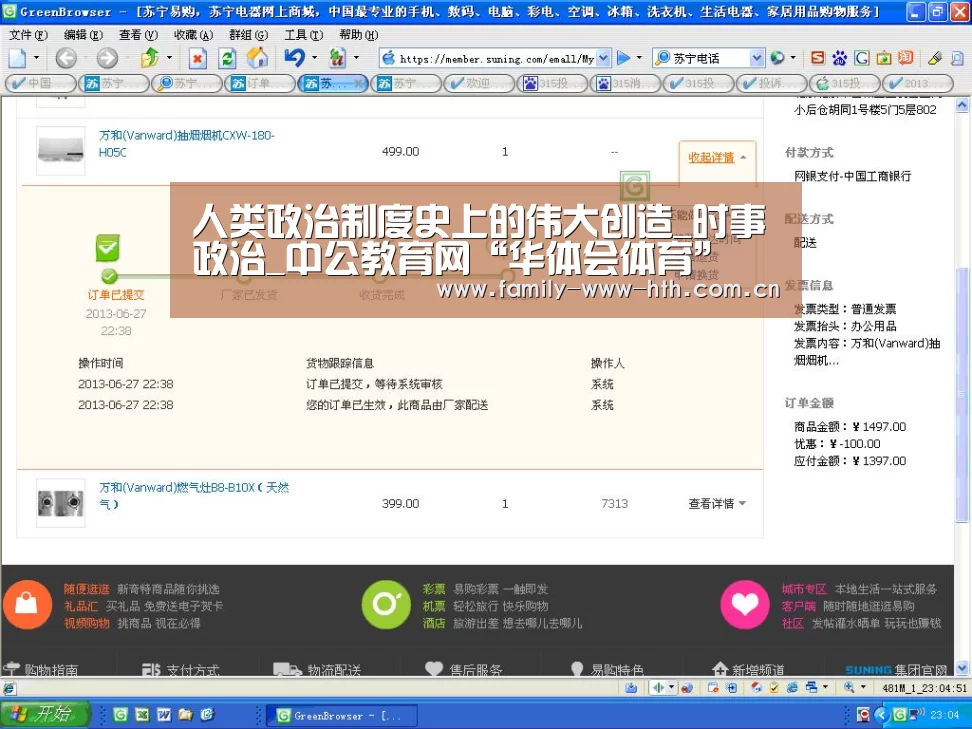Open the 收藏(A) menu
The height and width of the screenshot is (729, 972).
193,35
